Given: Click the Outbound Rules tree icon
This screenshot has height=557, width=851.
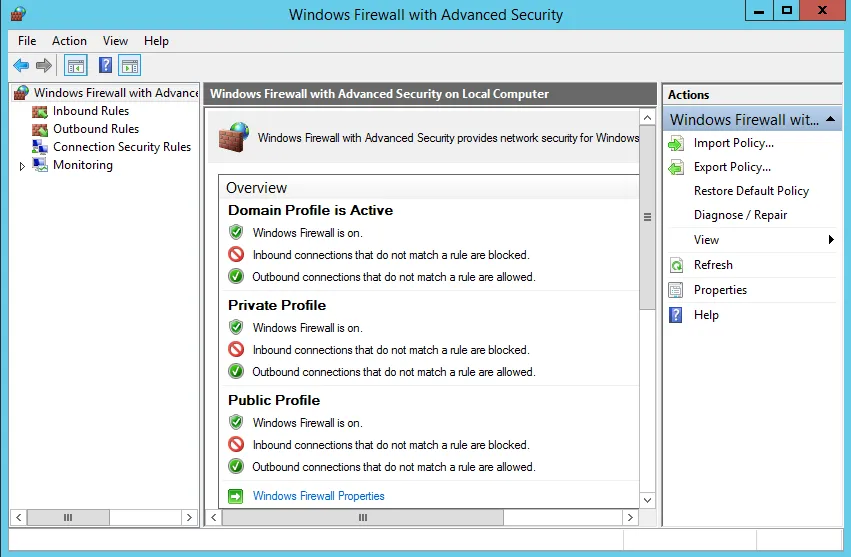Looking at the screenshot, I should [40, 129].
